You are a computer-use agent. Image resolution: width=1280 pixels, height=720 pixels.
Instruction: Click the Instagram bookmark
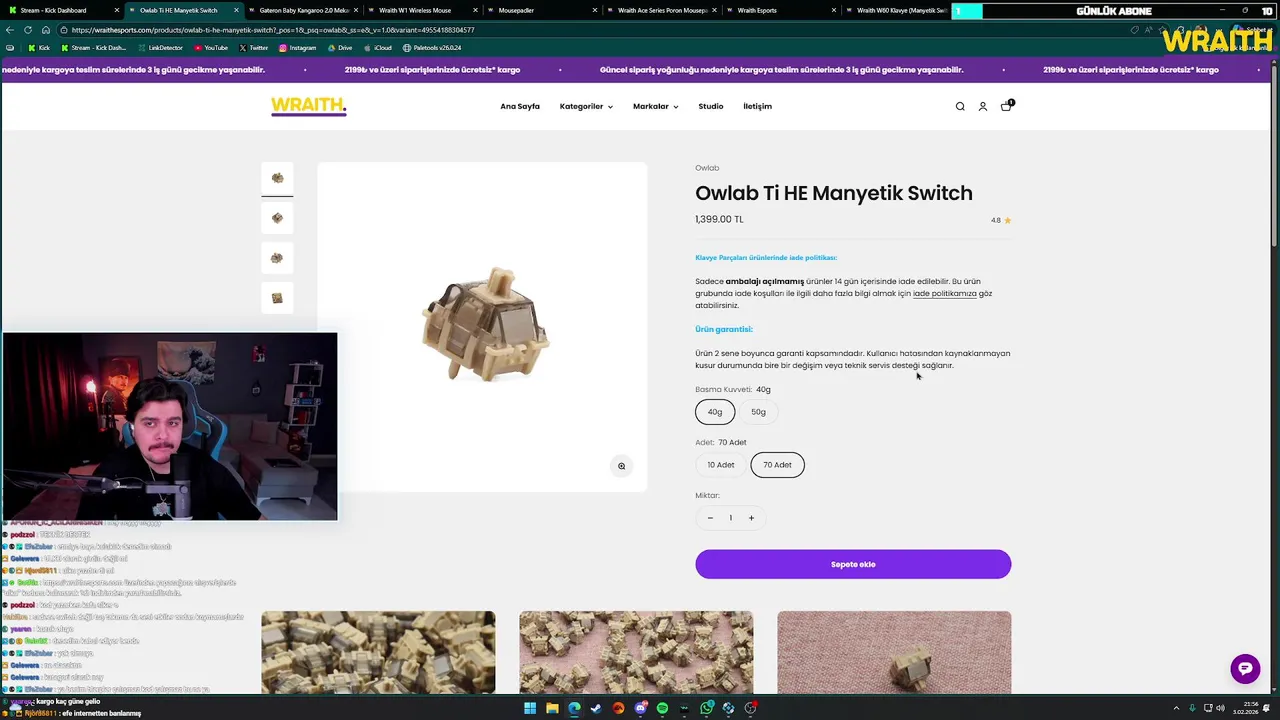(x=297, y=48)
